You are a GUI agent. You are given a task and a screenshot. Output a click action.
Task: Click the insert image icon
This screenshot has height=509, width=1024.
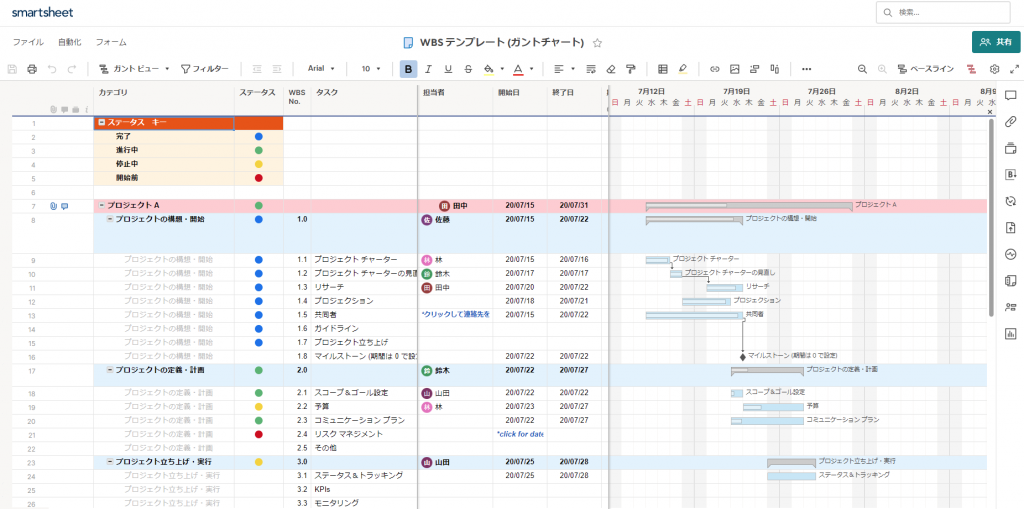pyautogui.click(x=735, y=69)
